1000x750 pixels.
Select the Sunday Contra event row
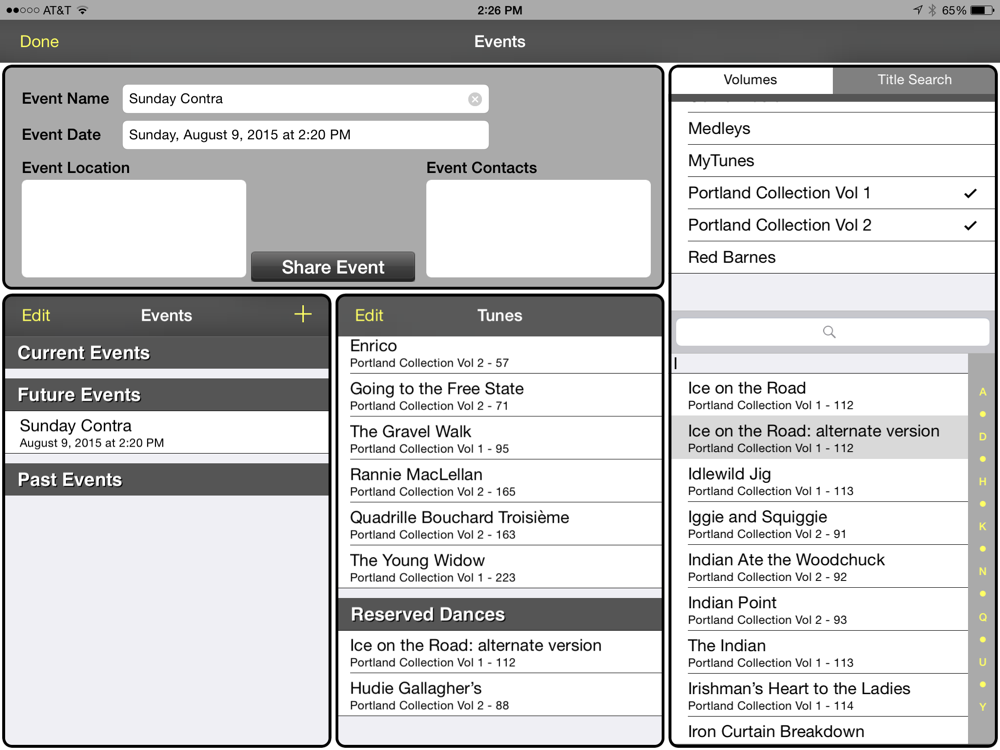coord(167,432)
